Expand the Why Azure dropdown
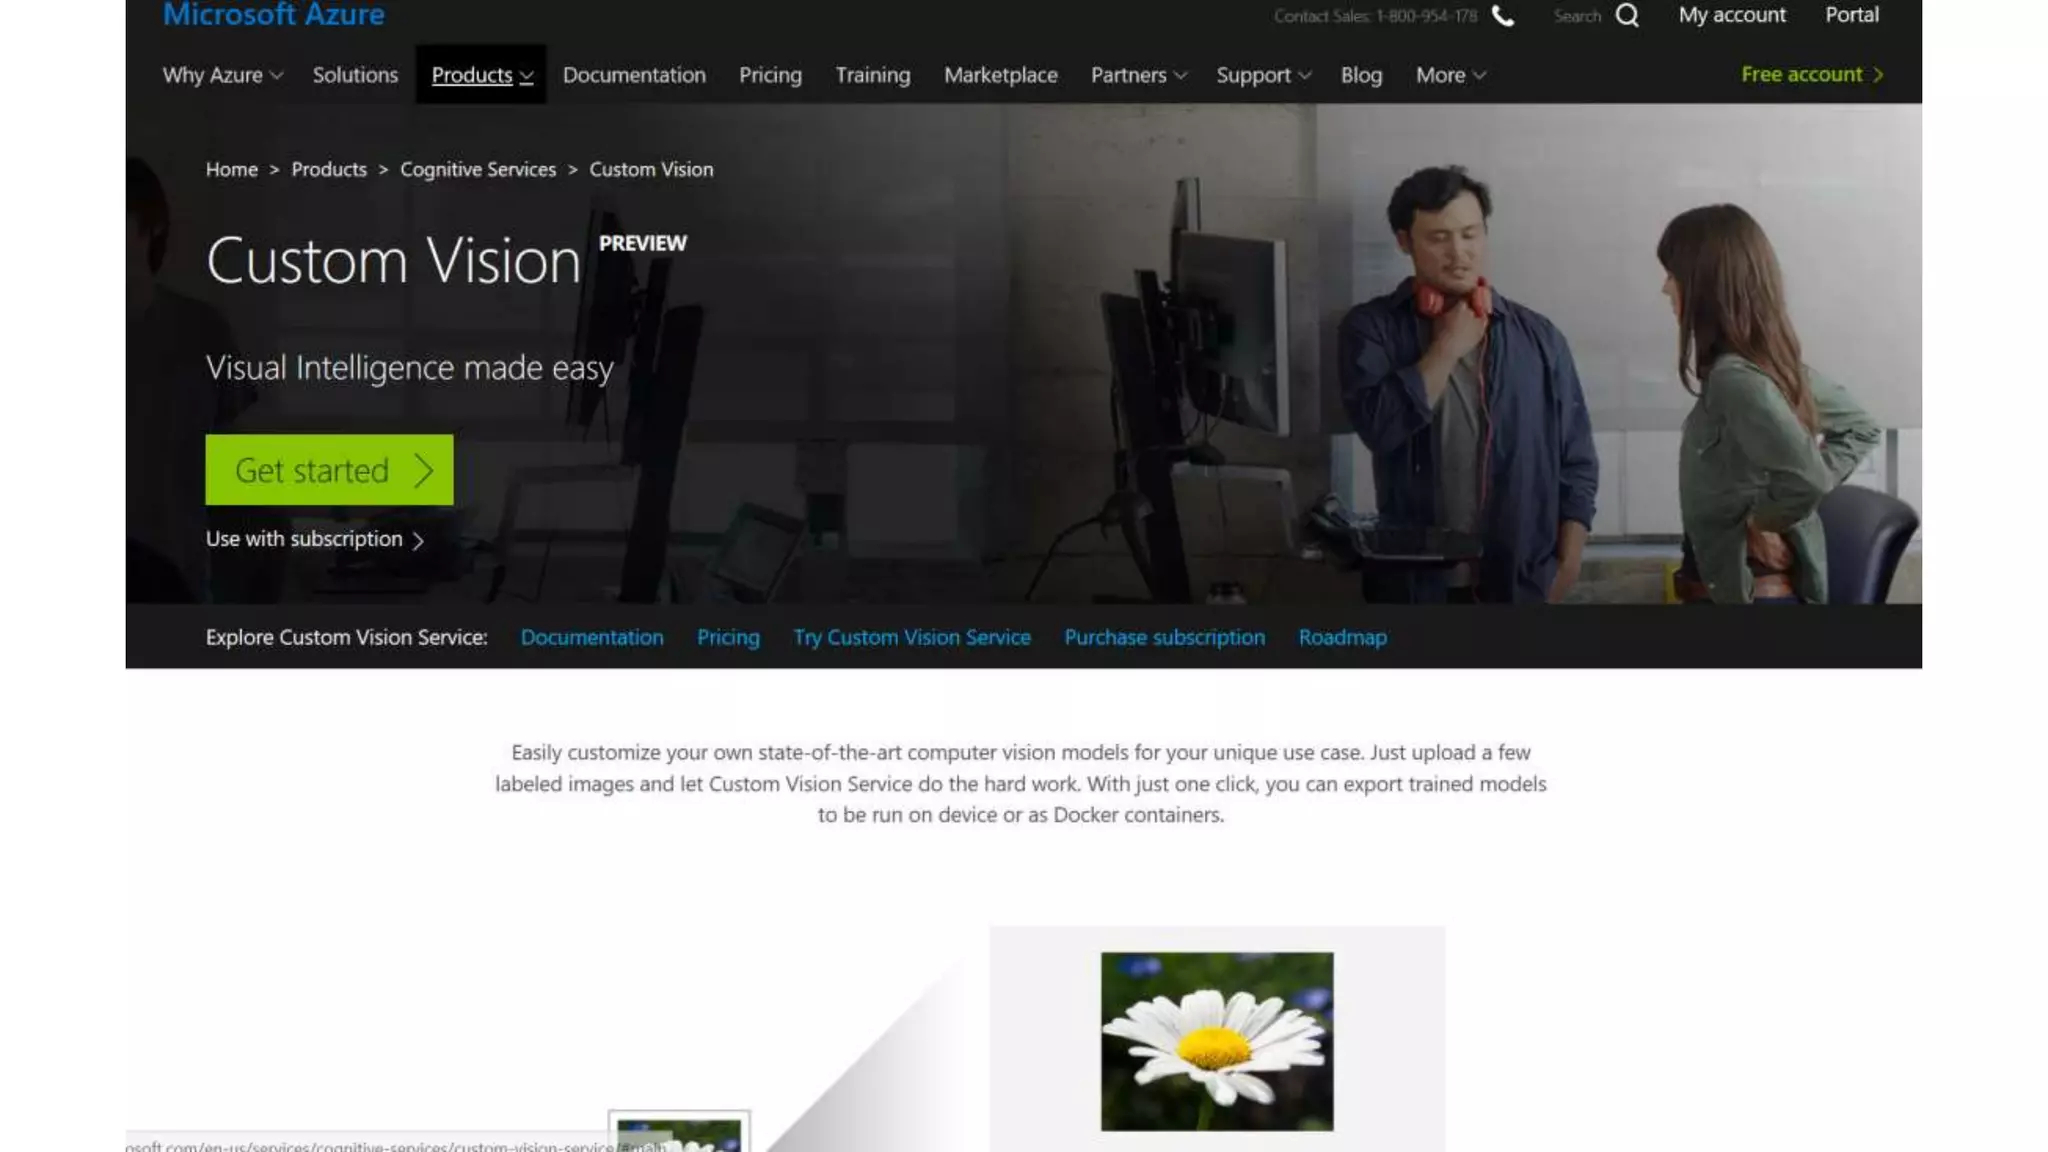2048x1152 pixels. click(x=222, y=75)
